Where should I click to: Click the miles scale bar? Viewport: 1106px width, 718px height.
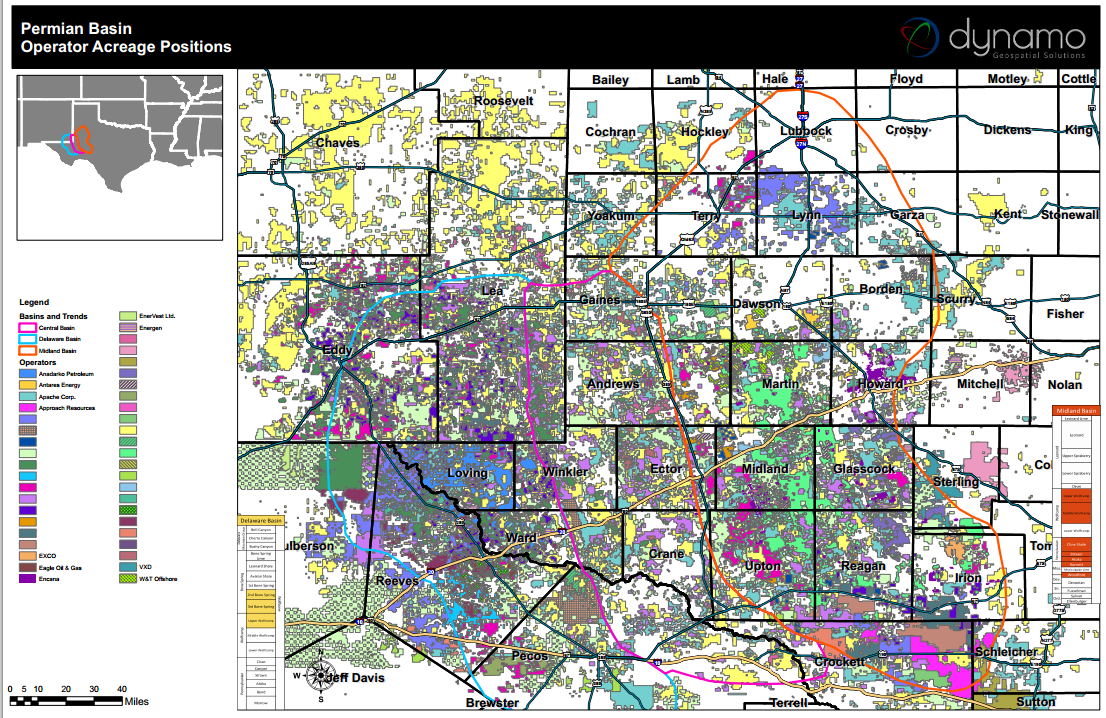[x=66, y=700]
